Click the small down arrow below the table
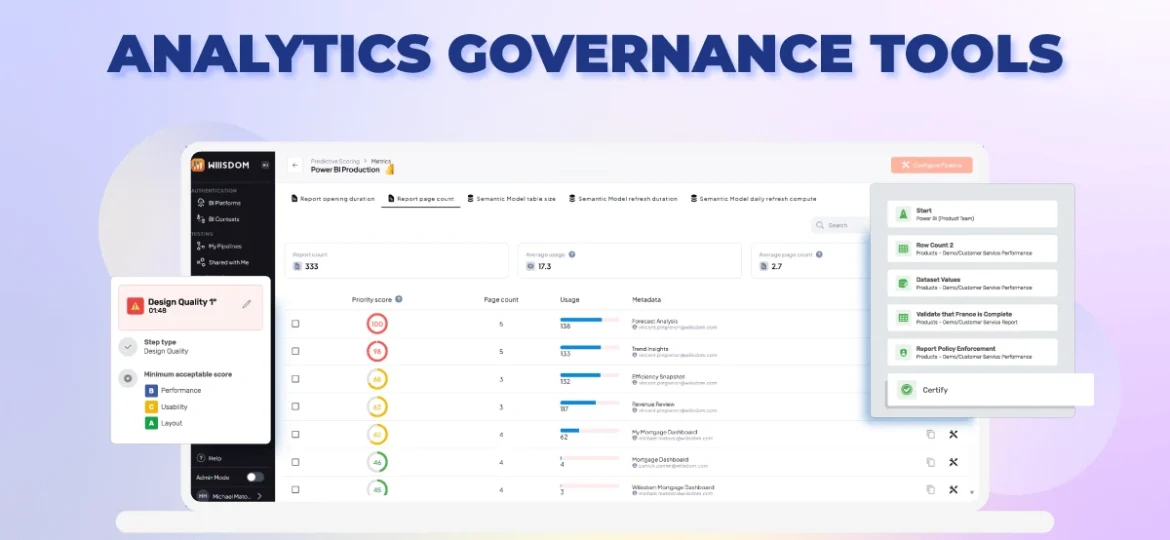 point(972,492)
